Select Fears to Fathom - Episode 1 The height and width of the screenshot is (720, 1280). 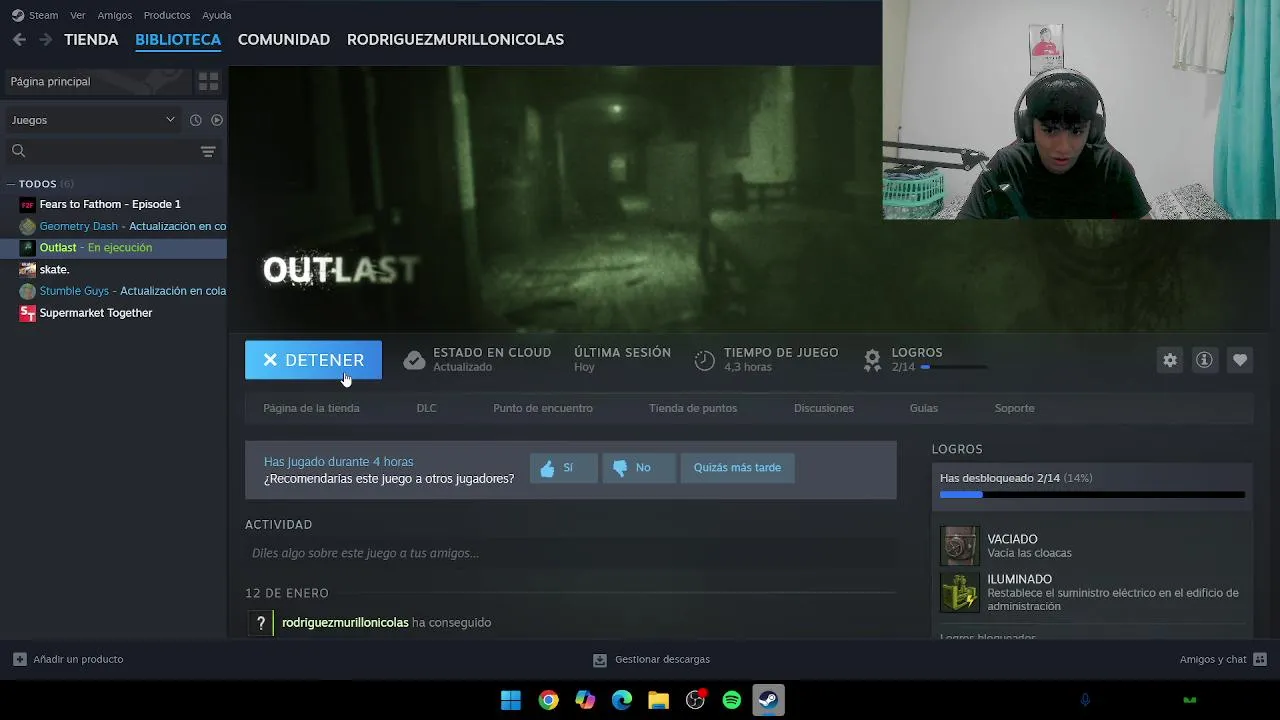click(x=110, y=204)
